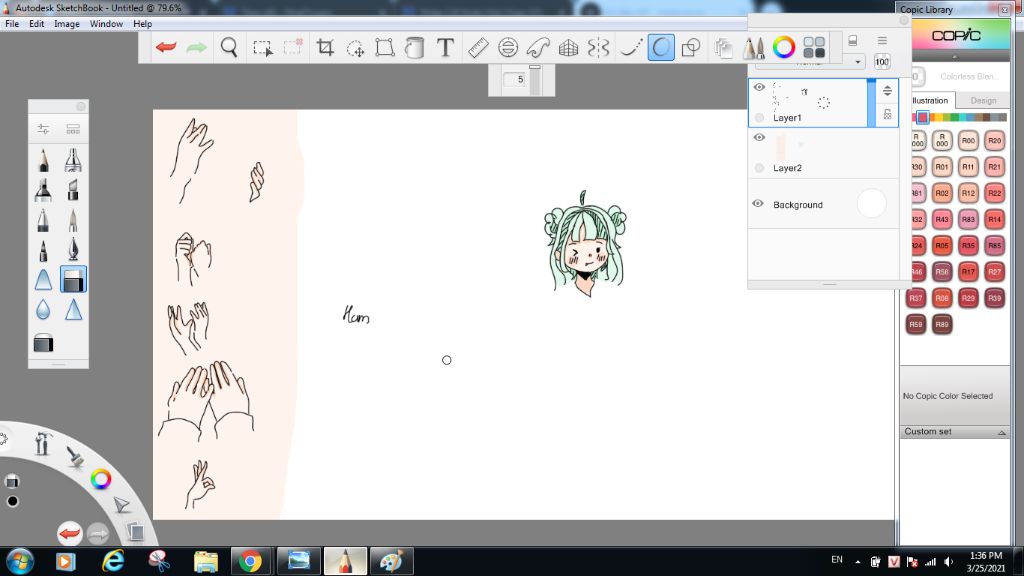This screenshot has height=576, width=1024.
Task: Select the Zoom magnifier tool
Action: [x=229, y=47]
